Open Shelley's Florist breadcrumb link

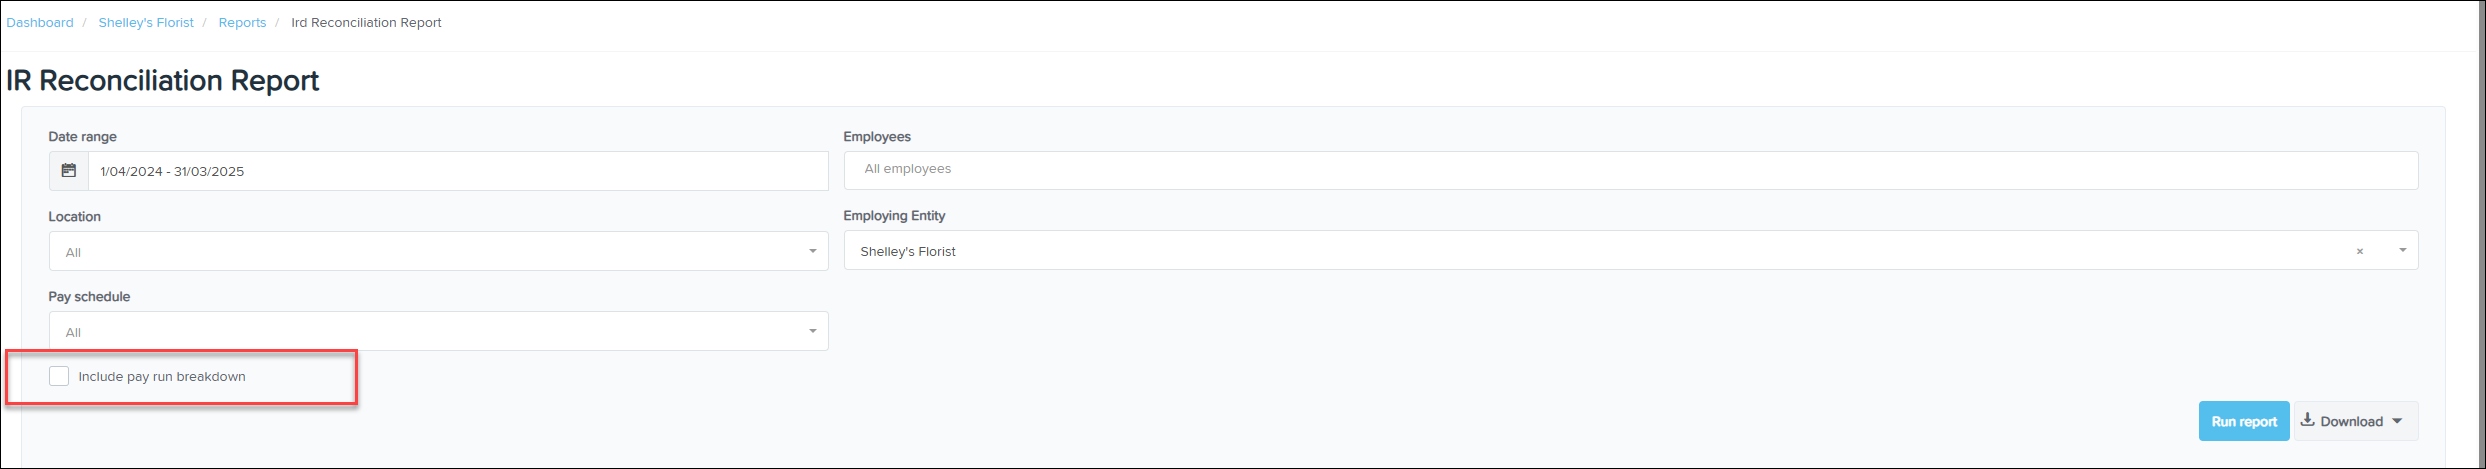coord(146,22)
